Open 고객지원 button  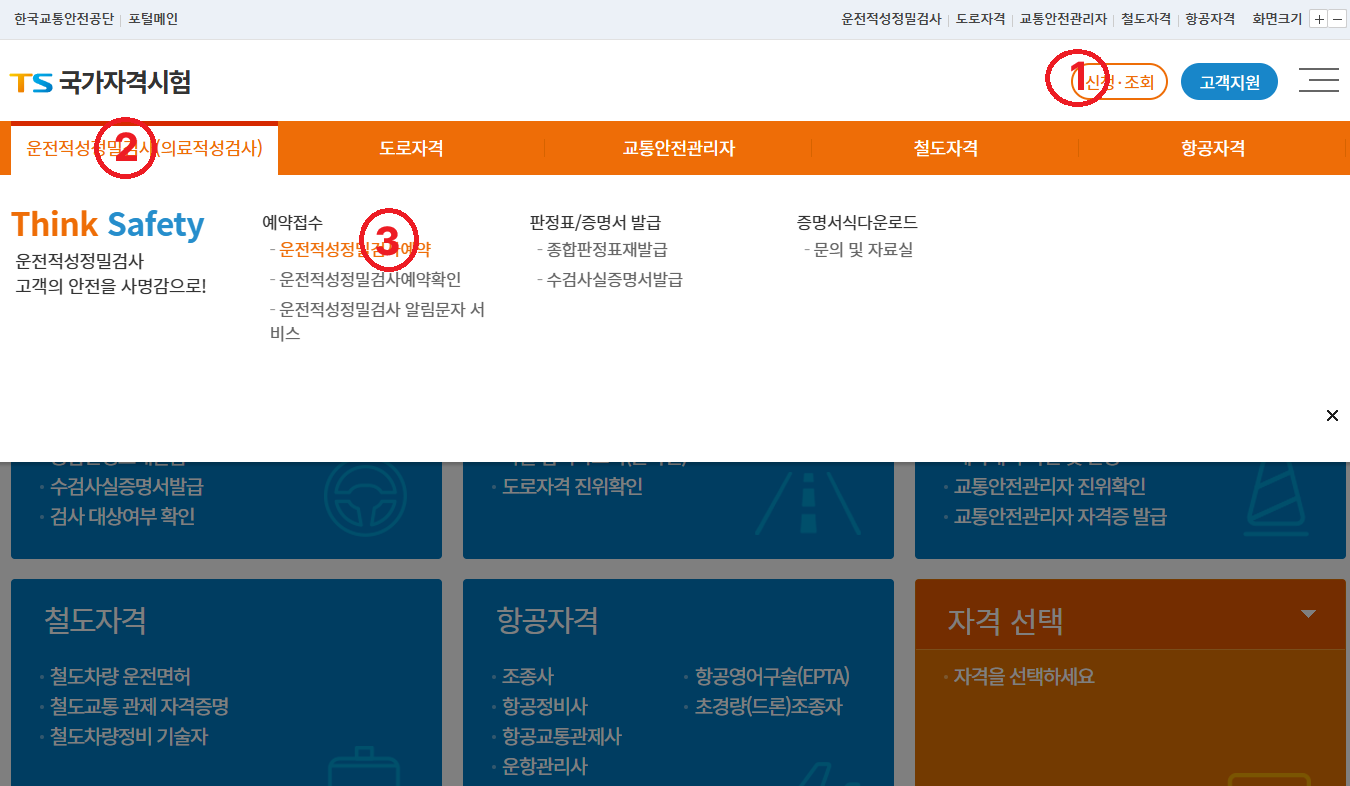click(1229, 82)
